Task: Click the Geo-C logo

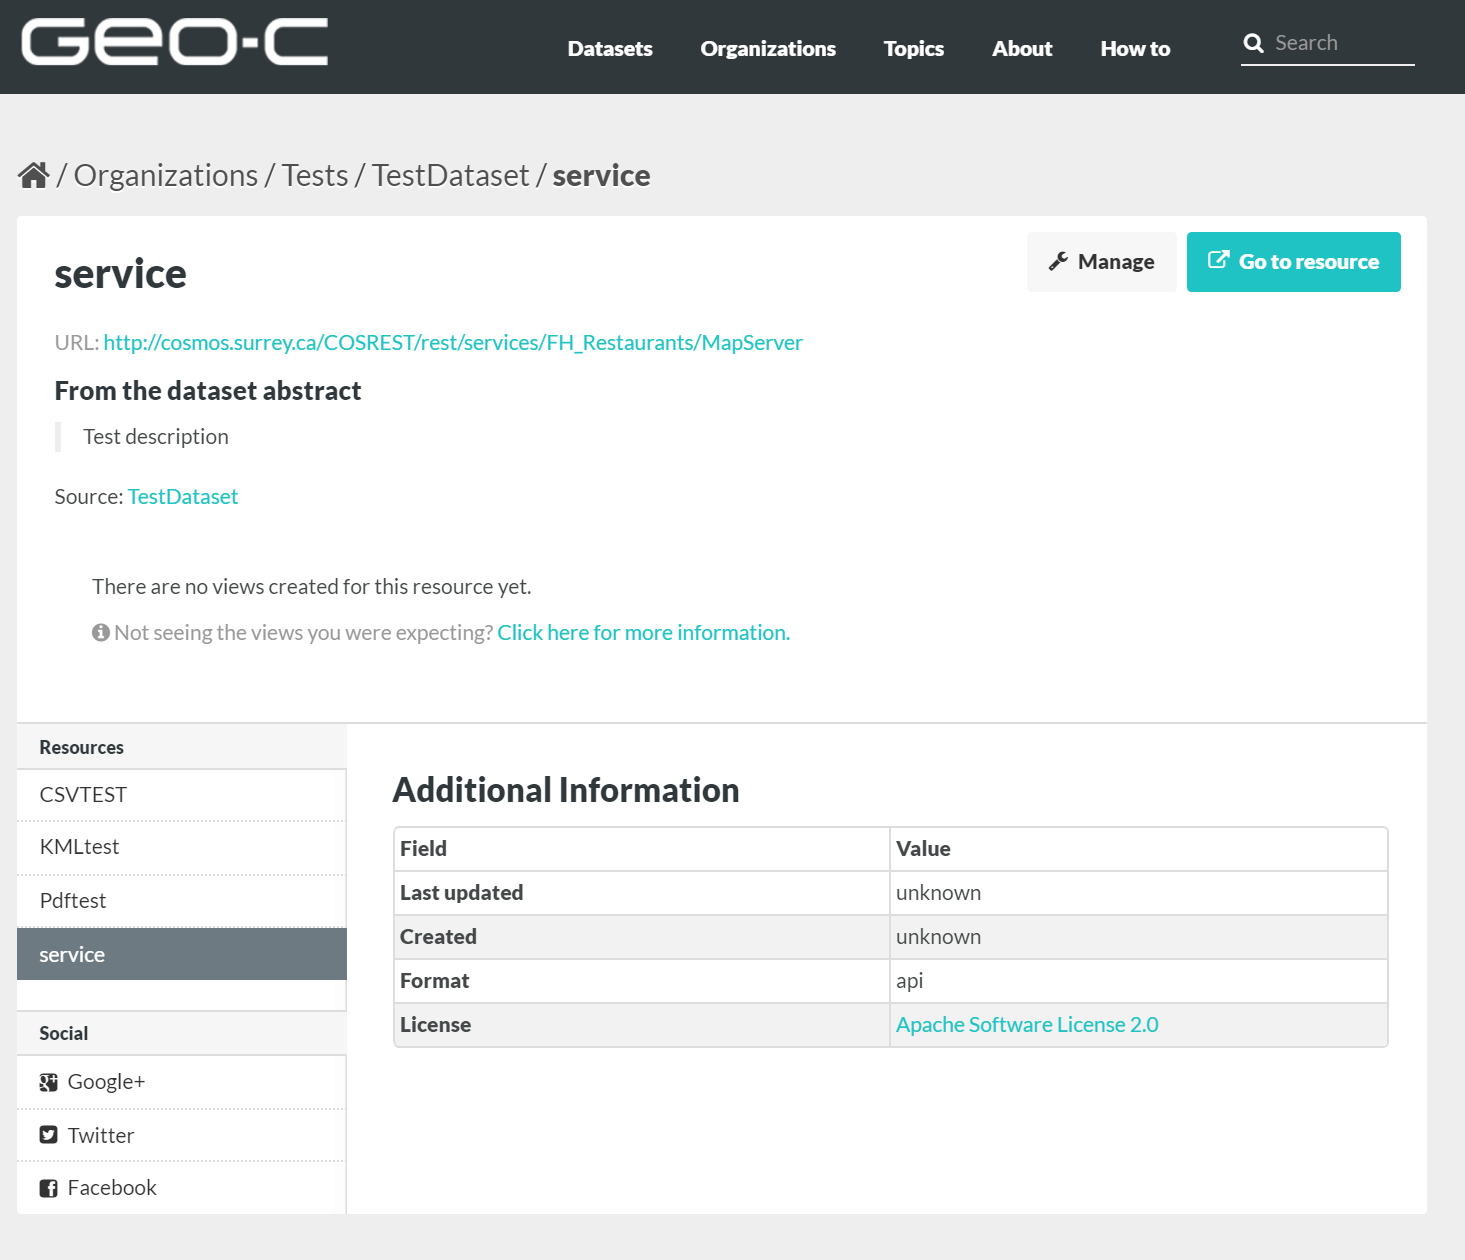Action: [175, 42]
